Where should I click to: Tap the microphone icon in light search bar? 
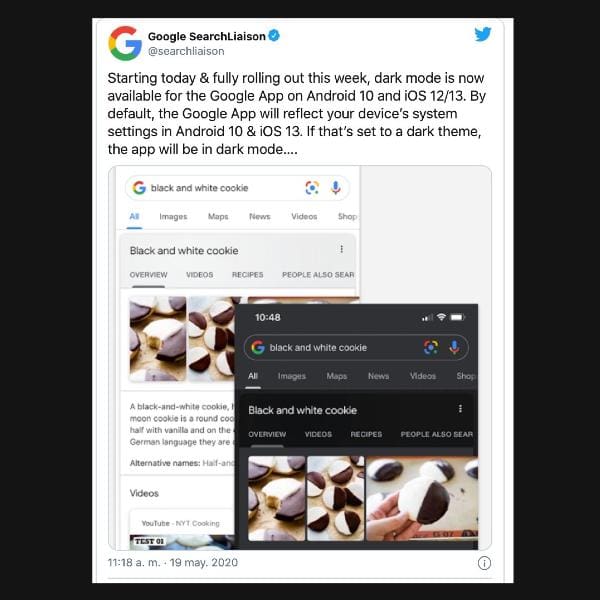(x=336, y=188)
